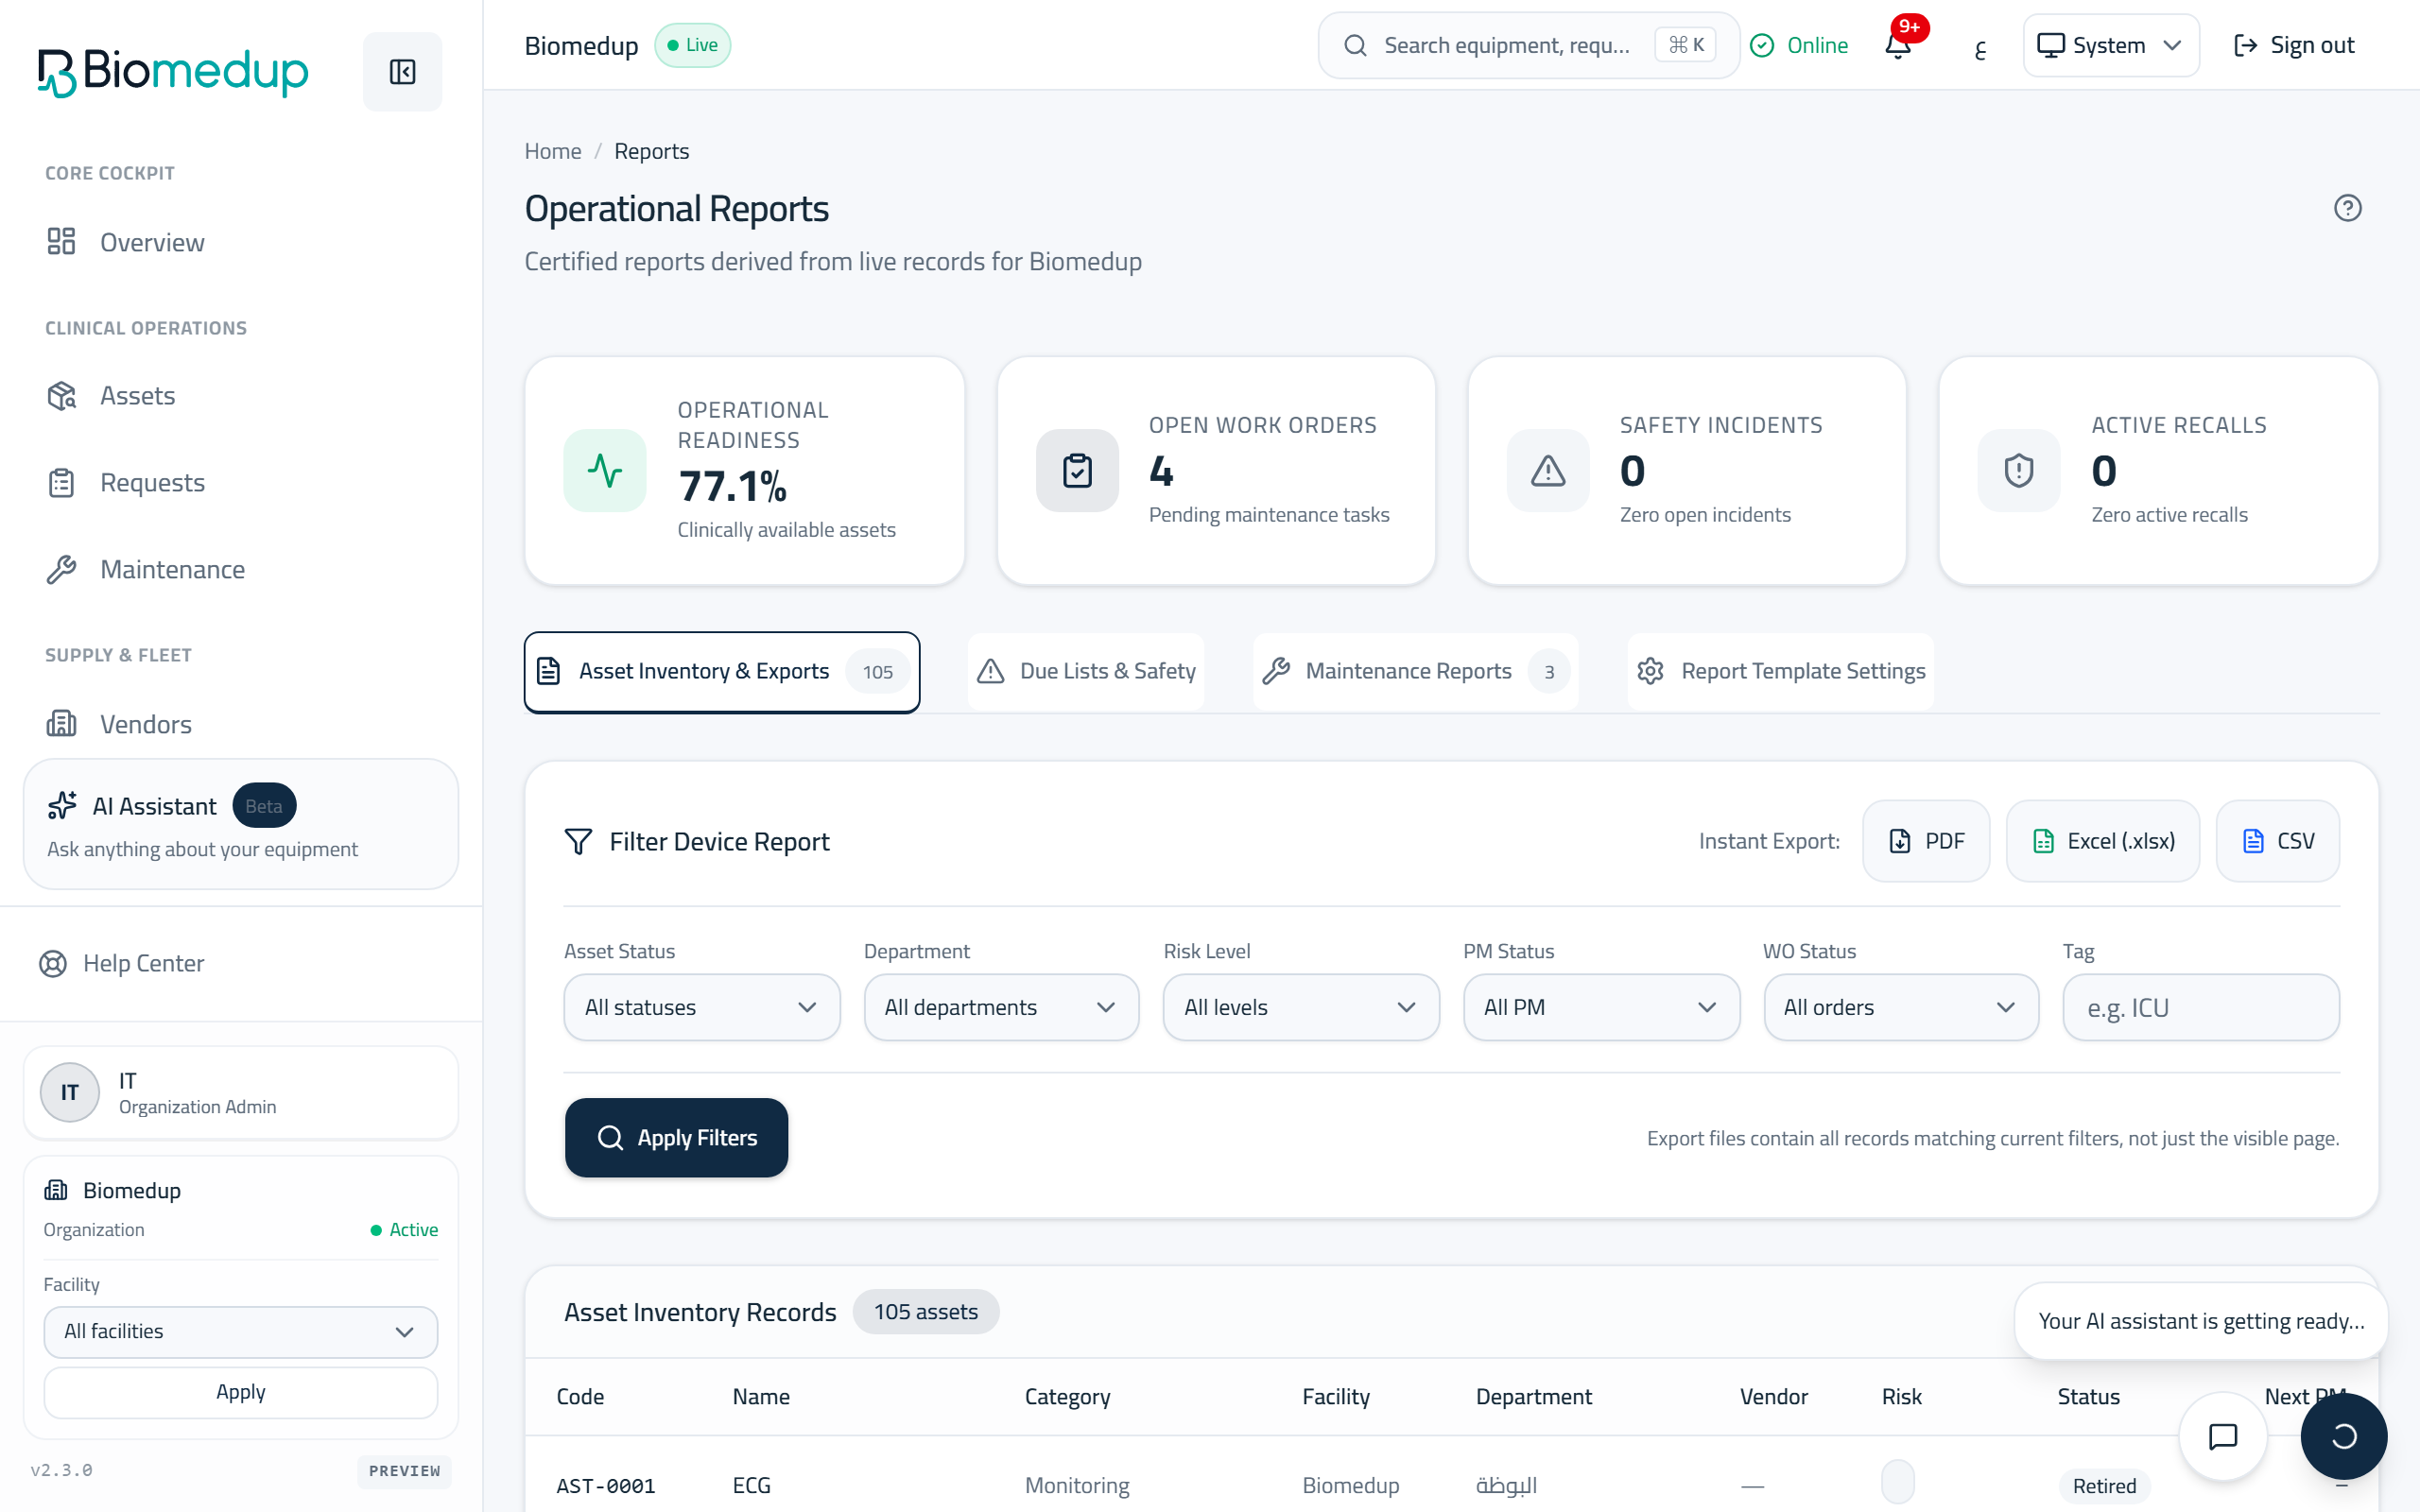This screenshot has height=1512, width=2420.
Task: Expand the PM Status dropdown
Action: point(1601,1007)
